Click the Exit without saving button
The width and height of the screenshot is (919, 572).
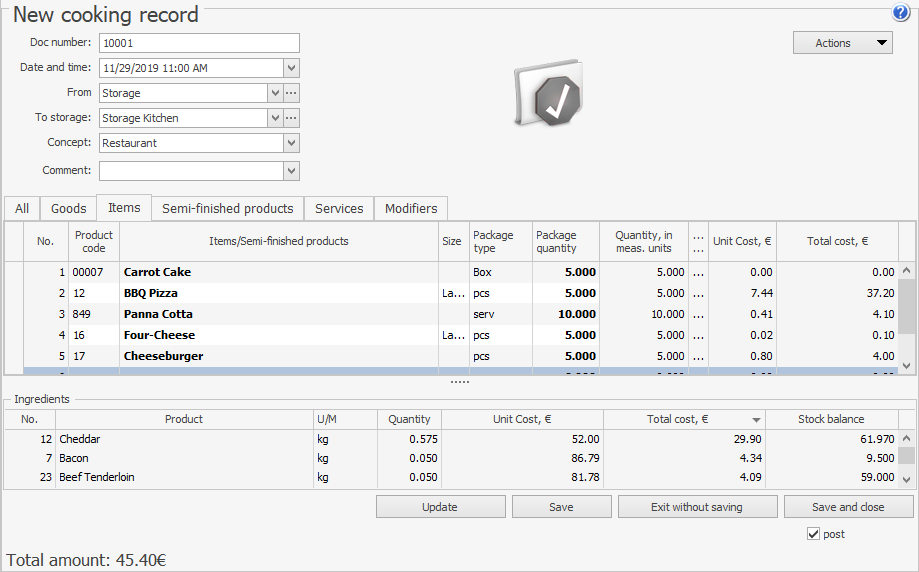(697, 507)
